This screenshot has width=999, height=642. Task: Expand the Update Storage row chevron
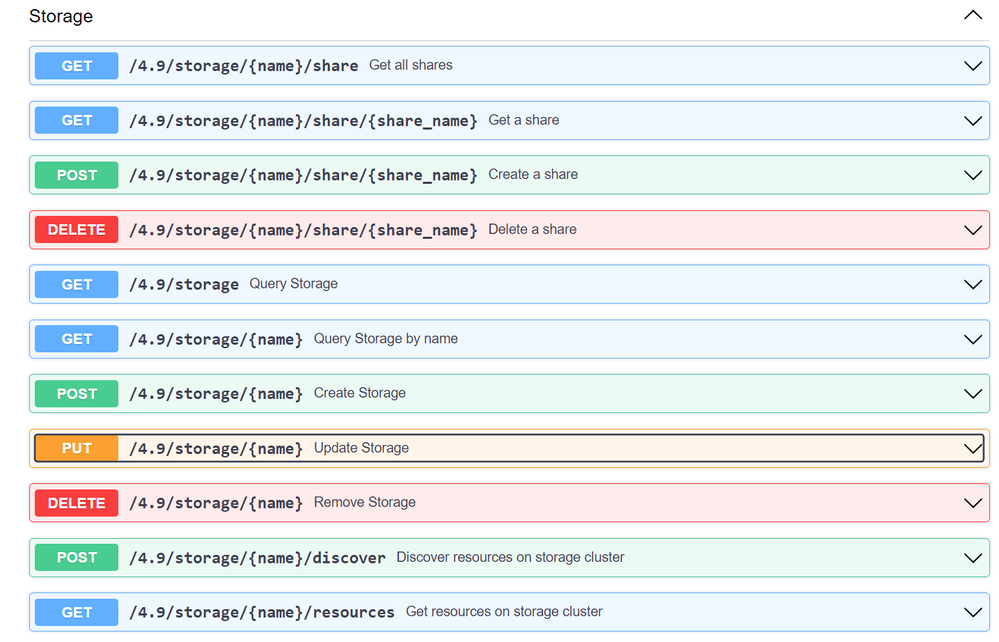tap(972, 449)
